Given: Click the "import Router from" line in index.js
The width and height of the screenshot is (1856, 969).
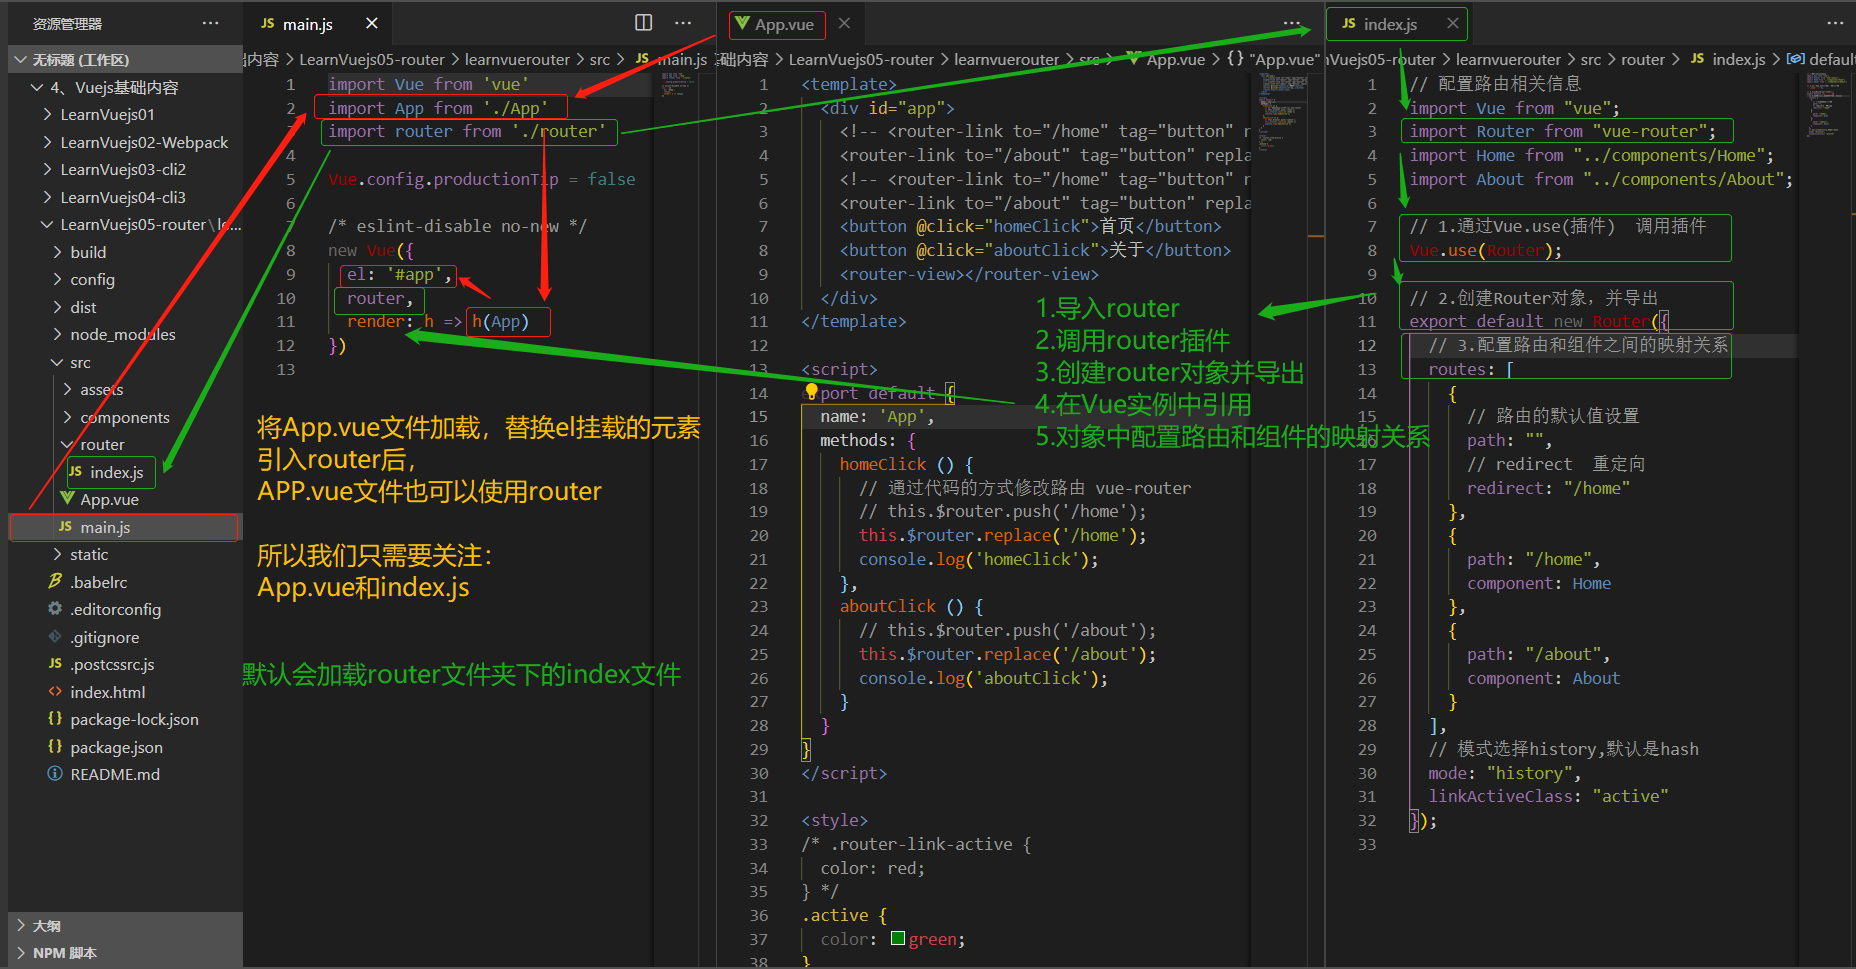Looking at the screenshot, I should (x=1562, y=131).
